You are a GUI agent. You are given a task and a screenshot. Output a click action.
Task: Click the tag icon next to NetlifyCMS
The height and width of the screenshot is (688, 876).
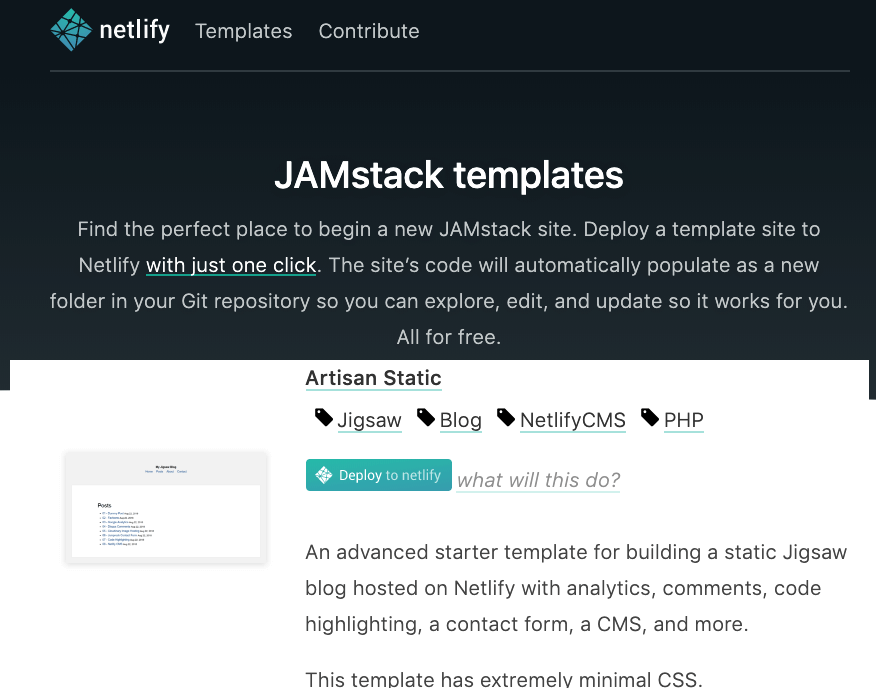coord(506,417)
